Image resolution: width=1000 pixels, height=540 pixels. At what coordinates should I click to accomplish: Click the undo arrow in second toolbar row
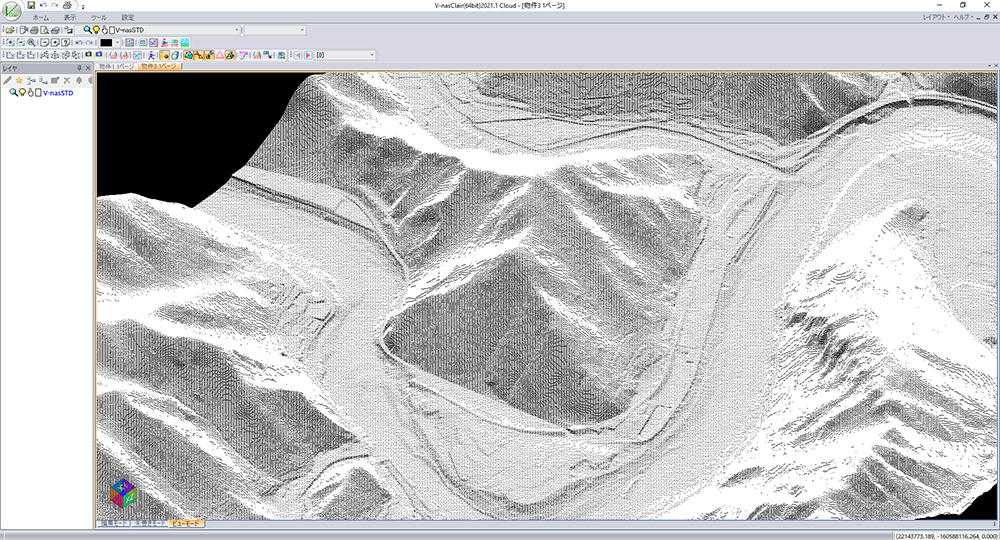(x=78, y=43)
